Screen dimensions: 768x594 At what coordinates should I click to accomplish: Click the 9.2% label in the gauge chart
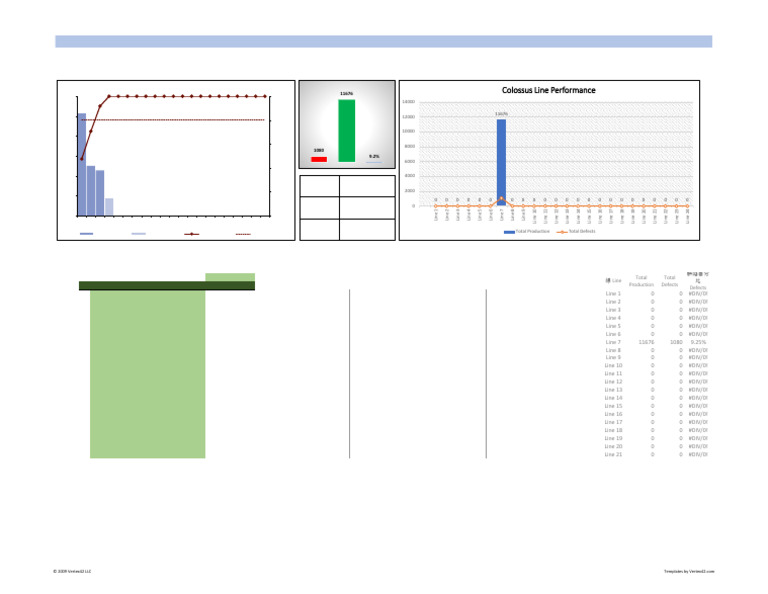pyautogui.click(x=374, y=156)
